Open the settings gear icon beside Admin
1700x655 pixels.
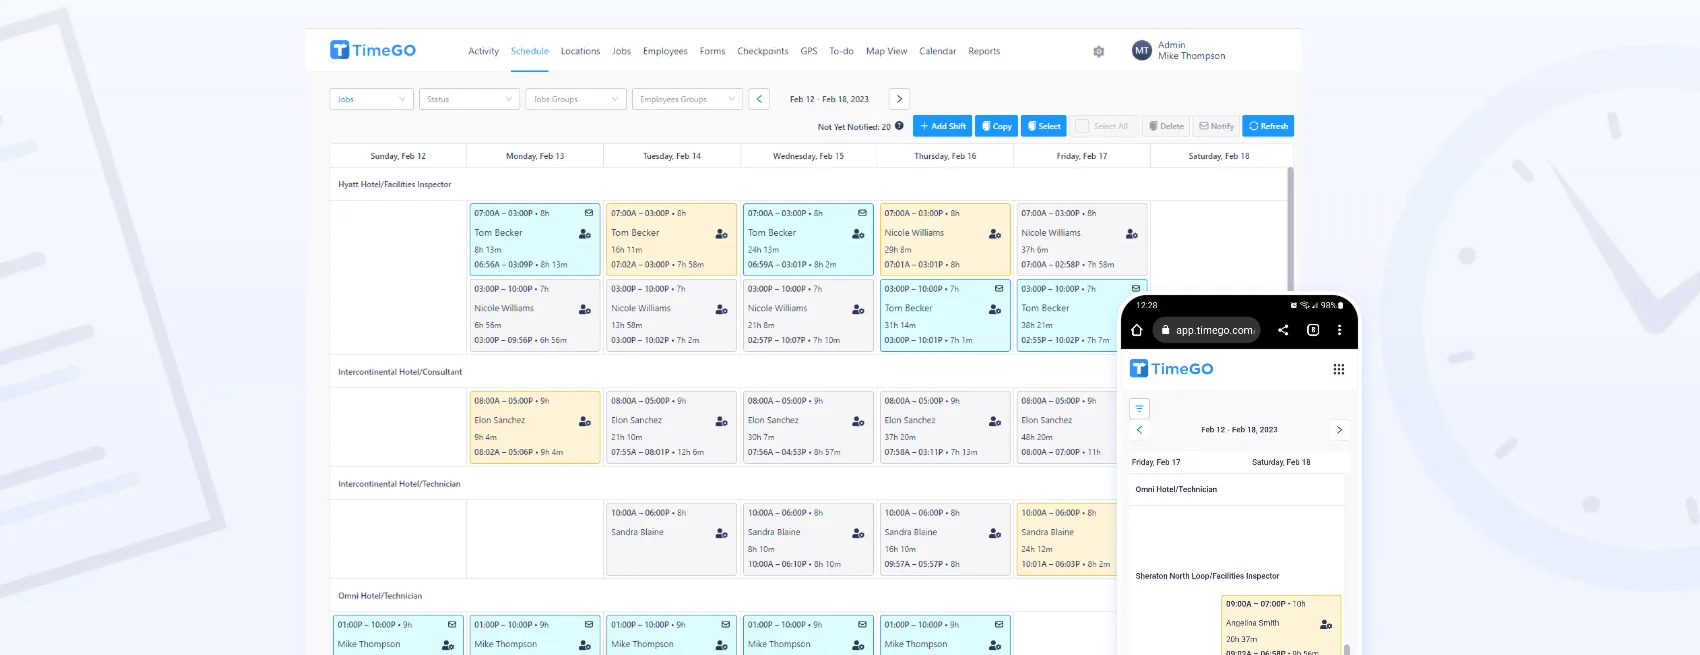(1099, 51)
